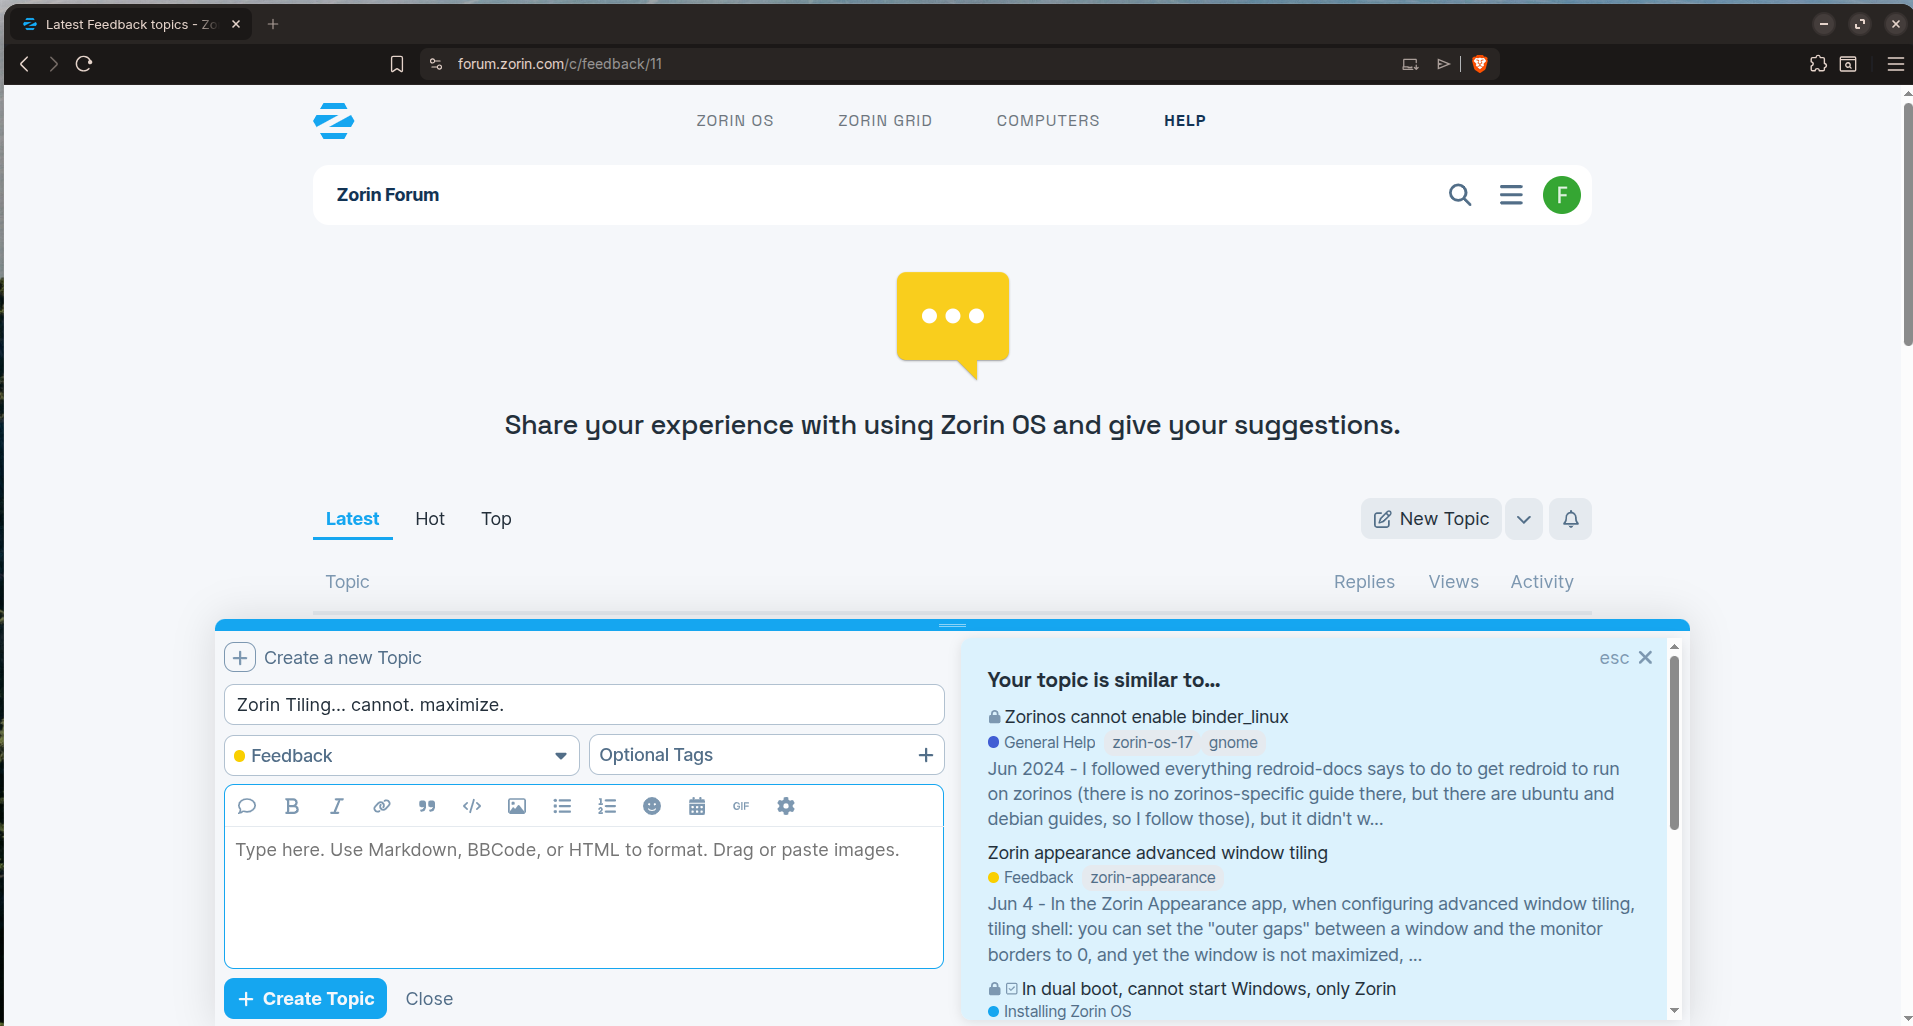Switch to the Hot tab

click(430, 519)
